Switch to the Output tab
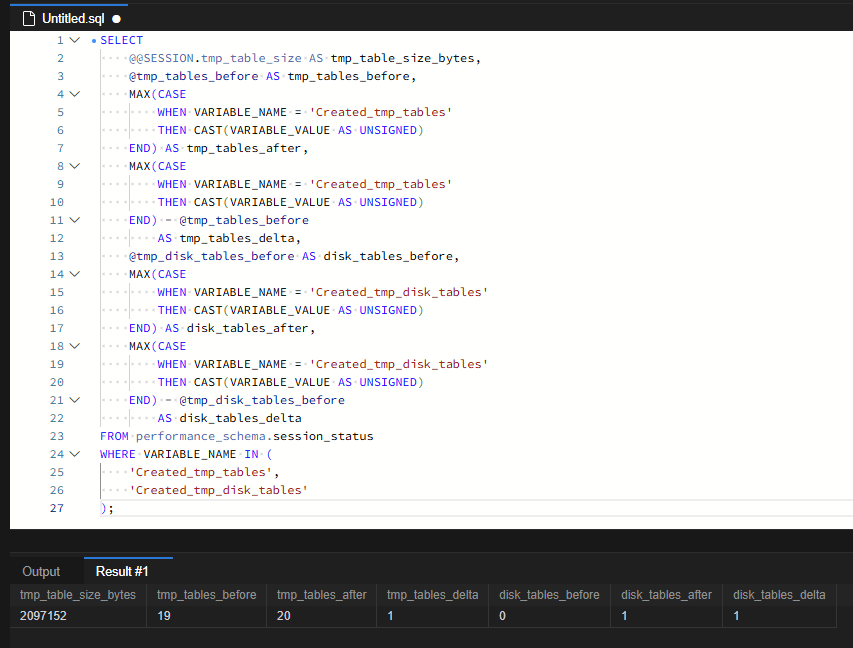Screen dimensions: 853x648 pyautogui.click(x=41, y=571)
